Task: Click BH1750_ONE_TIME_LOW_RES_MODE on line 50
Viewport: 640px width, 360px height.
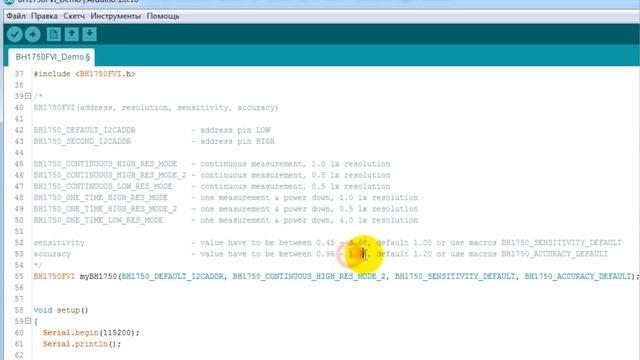Action: (98, 220)
